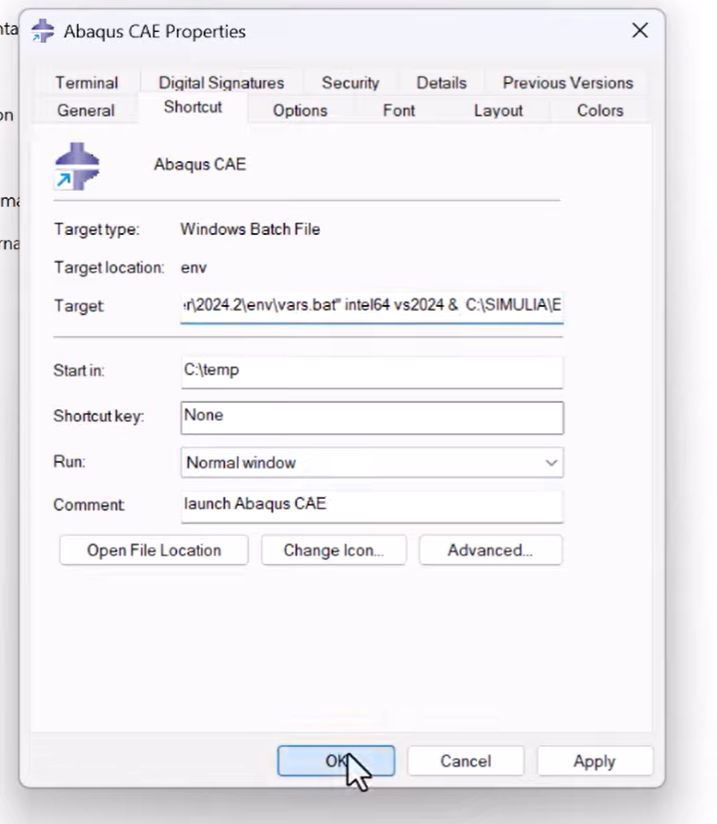Screen dimensions: 717x824
Task: Click the large Abaqus CAE shortcut icon
Action: (x=77, y=166)
